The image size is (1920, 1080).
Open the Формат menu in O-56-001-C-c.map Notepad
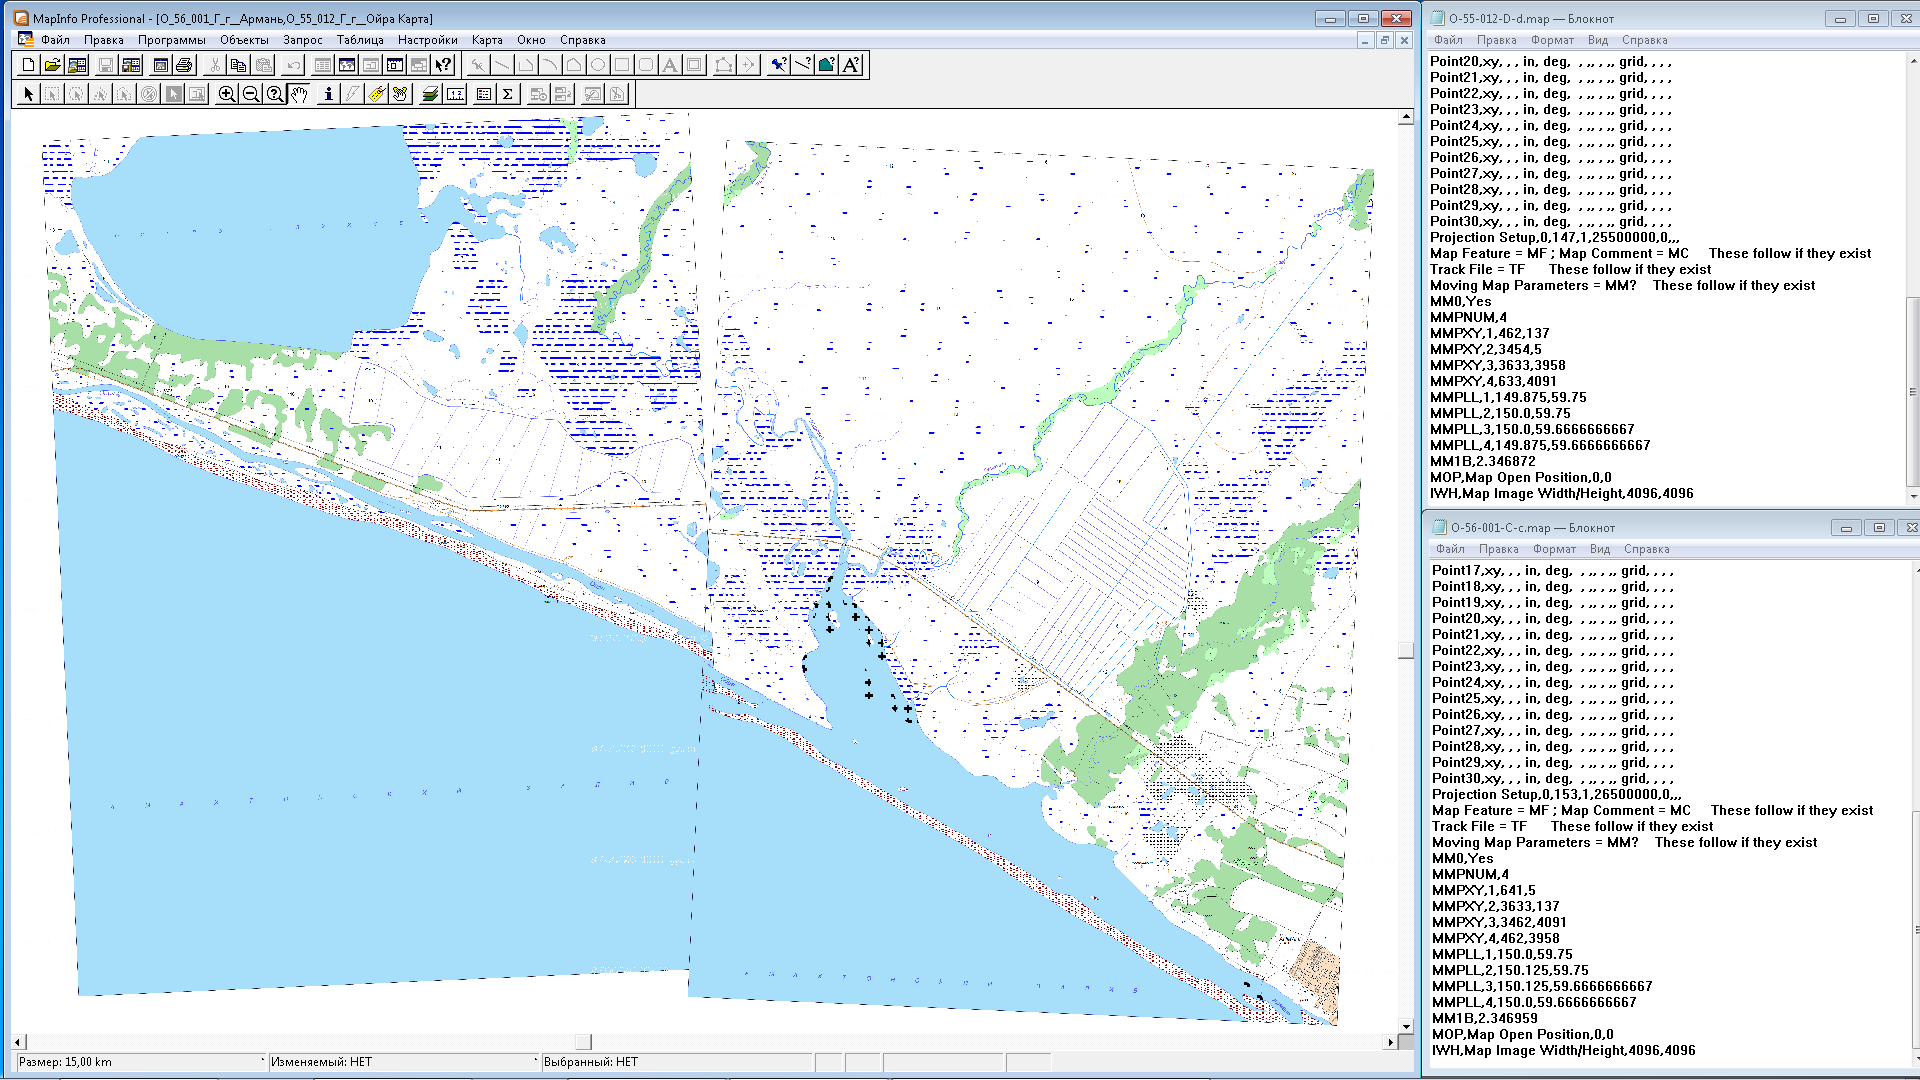tap(1555, 549)
